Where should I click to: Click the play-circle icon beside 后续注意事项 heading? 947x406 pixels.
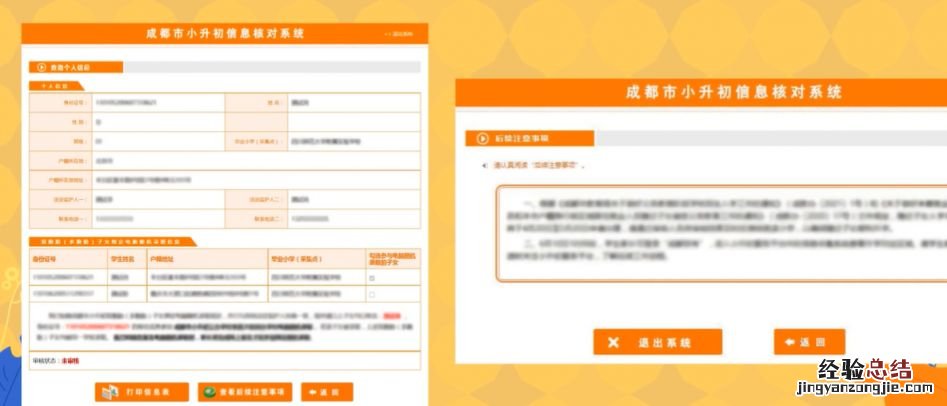483,138
